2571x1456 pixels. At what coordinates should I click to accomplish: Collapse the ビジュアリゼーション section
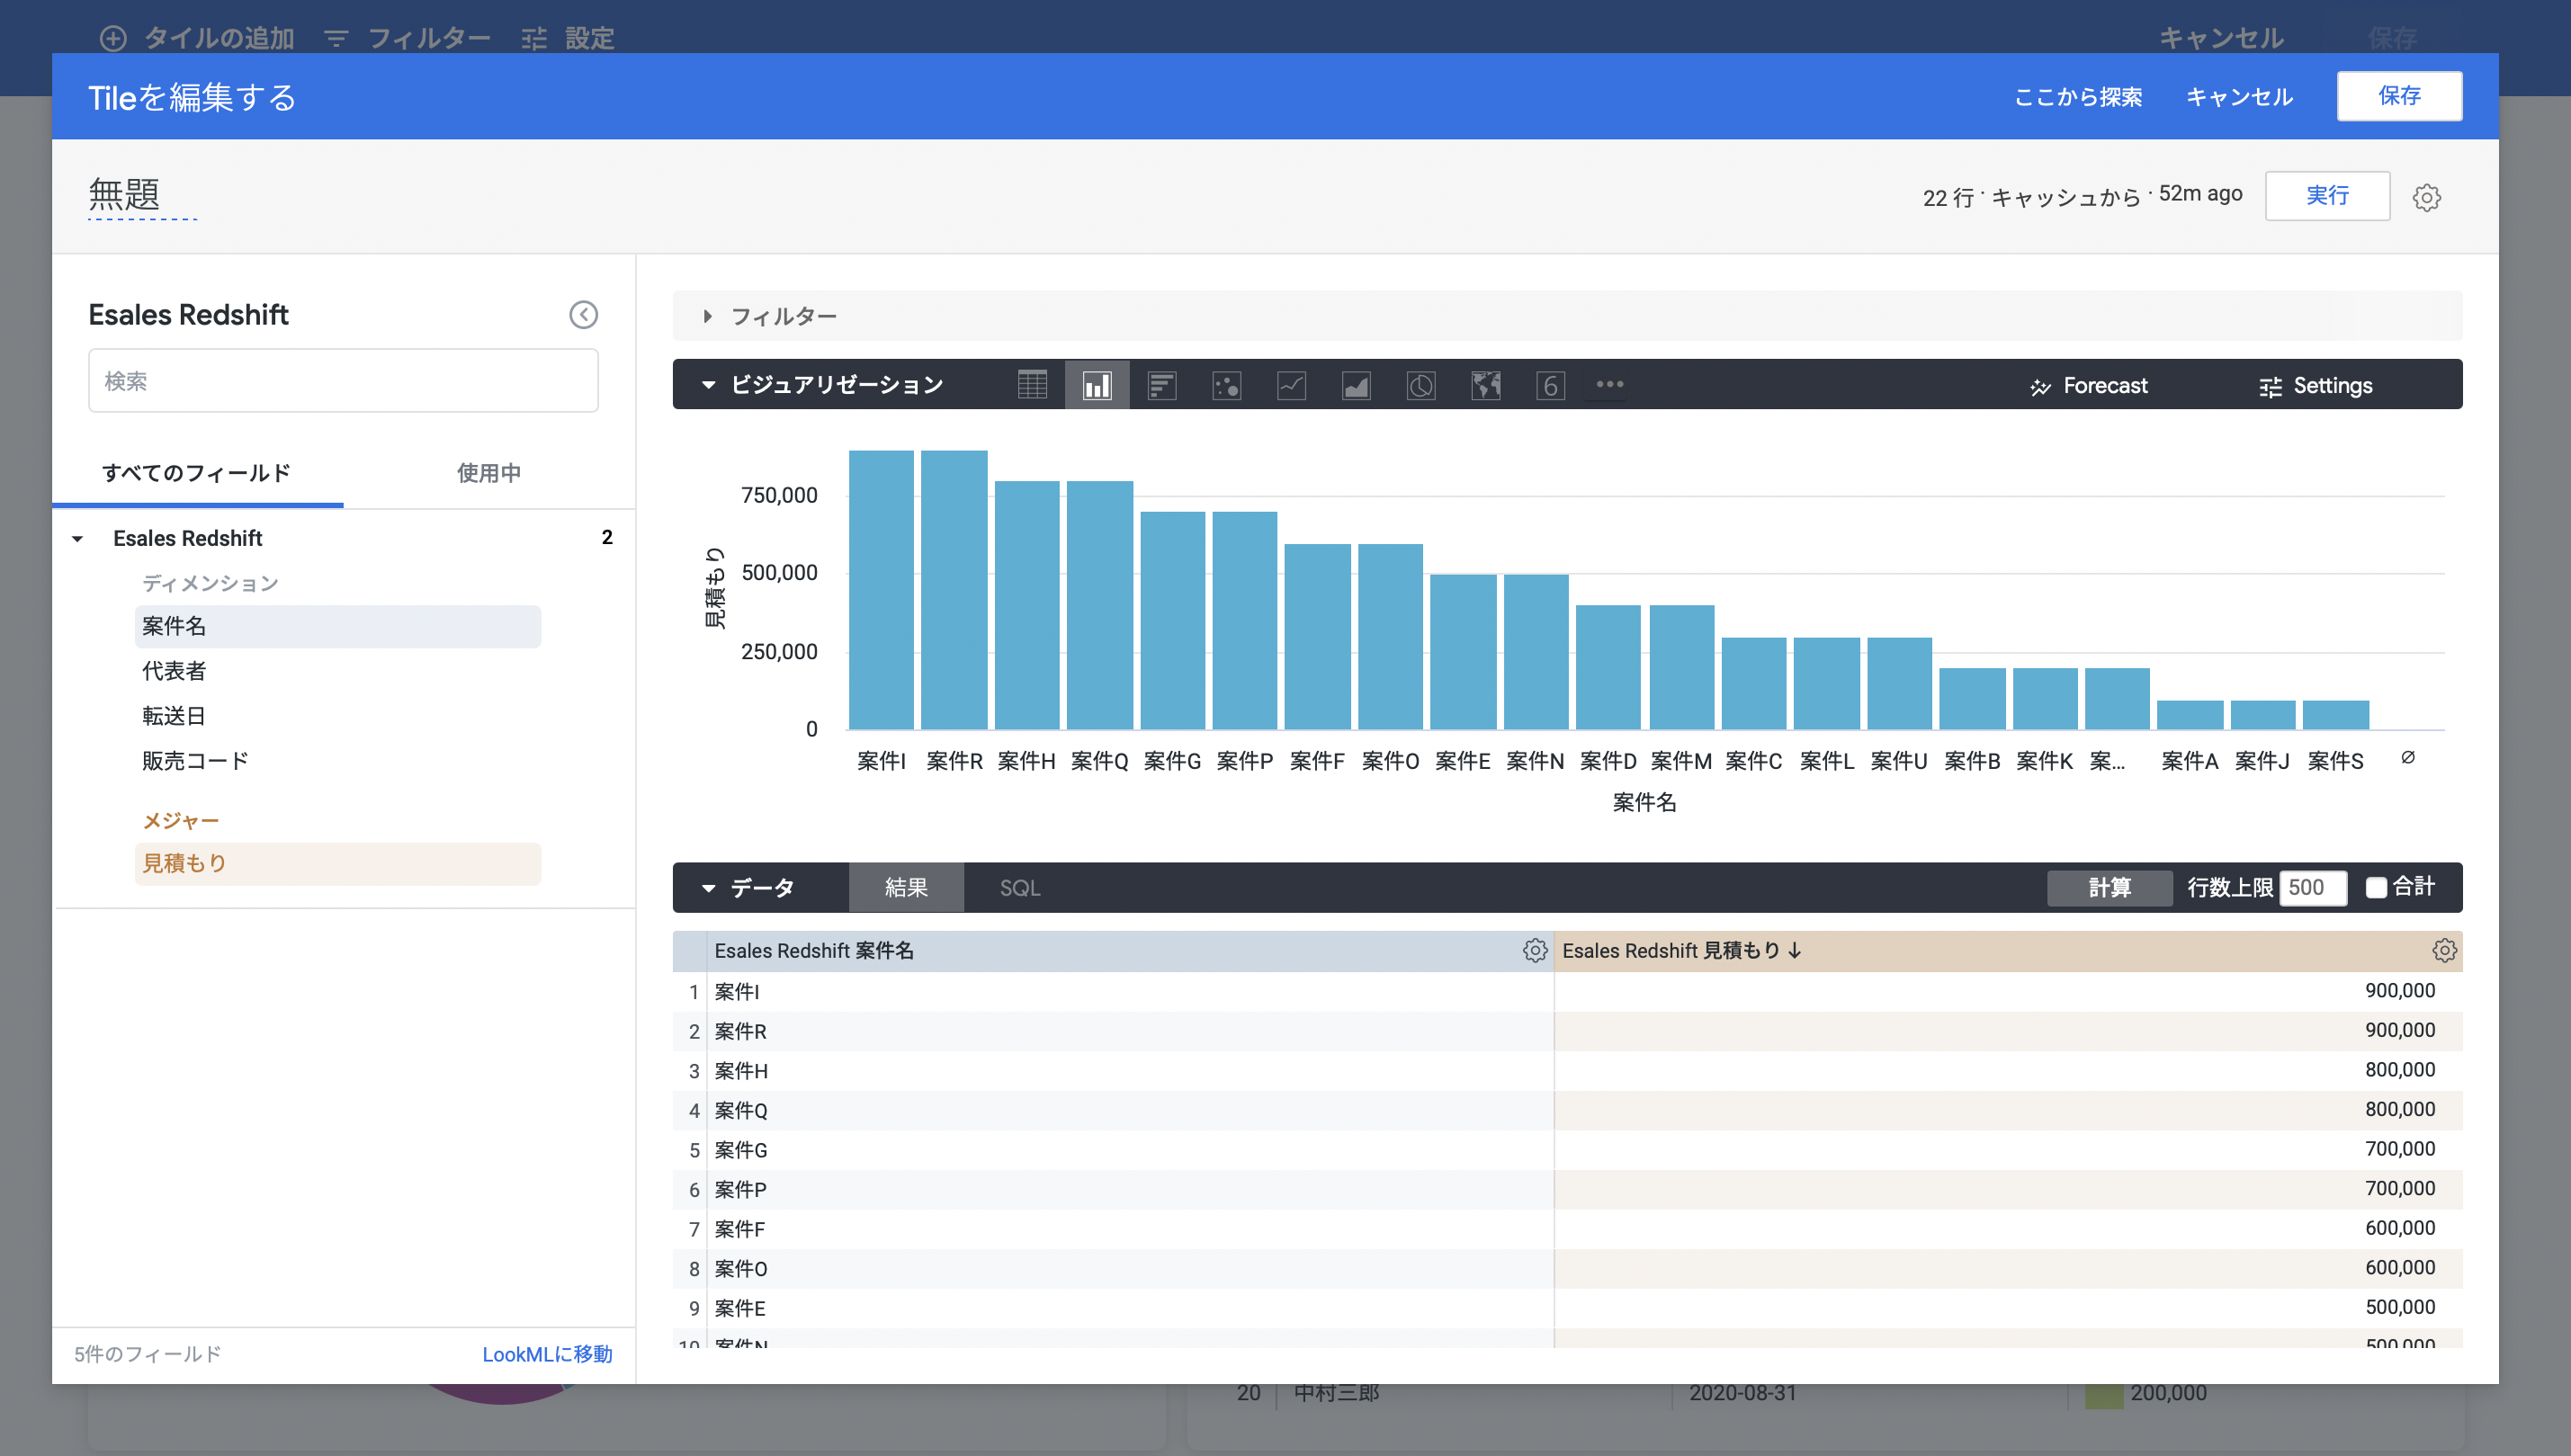pos(708,385)
